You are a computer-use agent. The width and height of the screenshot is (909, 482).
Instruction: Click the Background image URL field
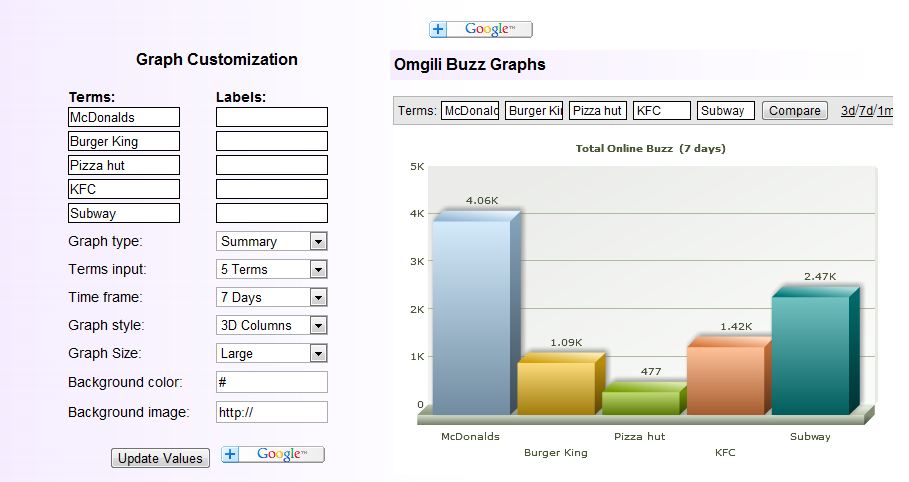tap(272, 412)
